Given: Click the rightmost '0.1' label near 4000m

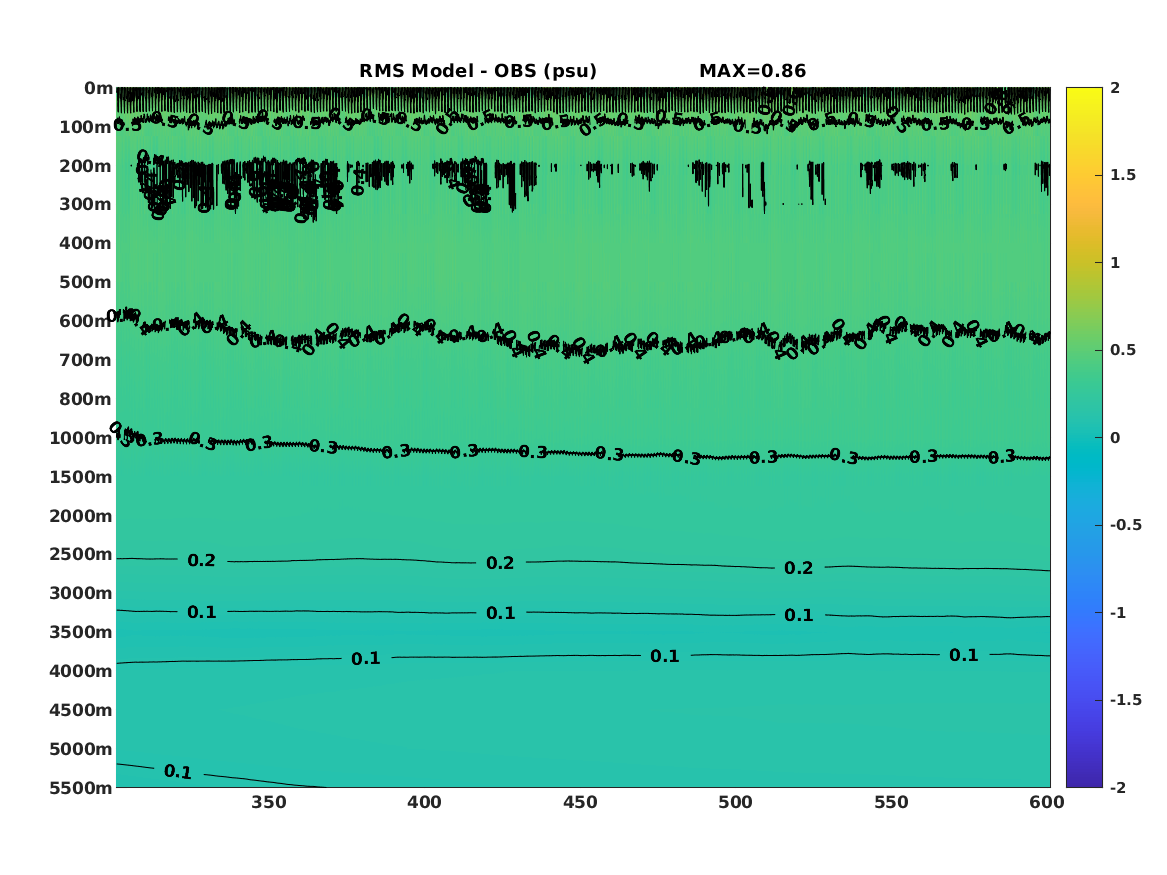Looking at the screenshot, I should tap(963, 656).
